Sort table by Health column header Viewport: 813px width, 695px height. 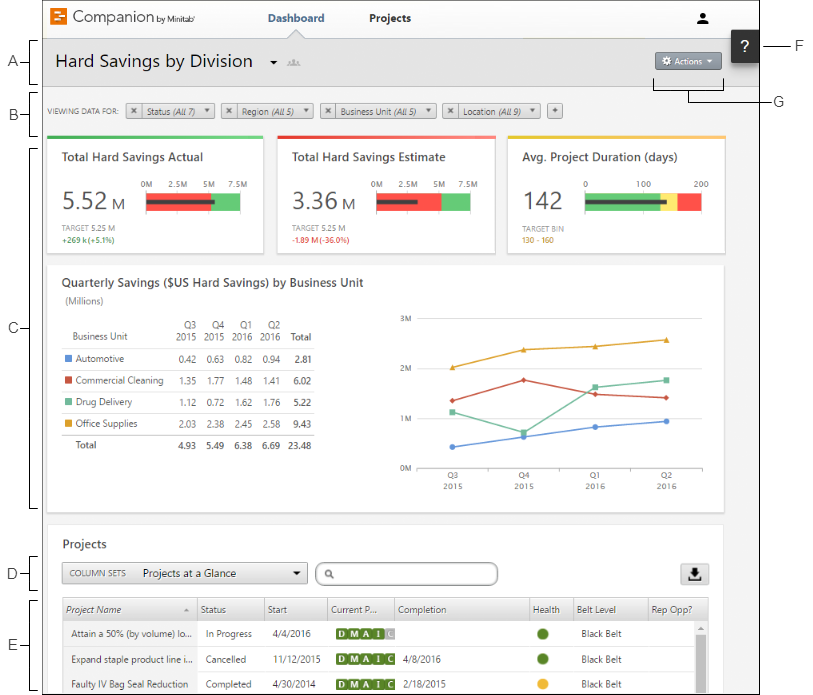tap(546, 610)
